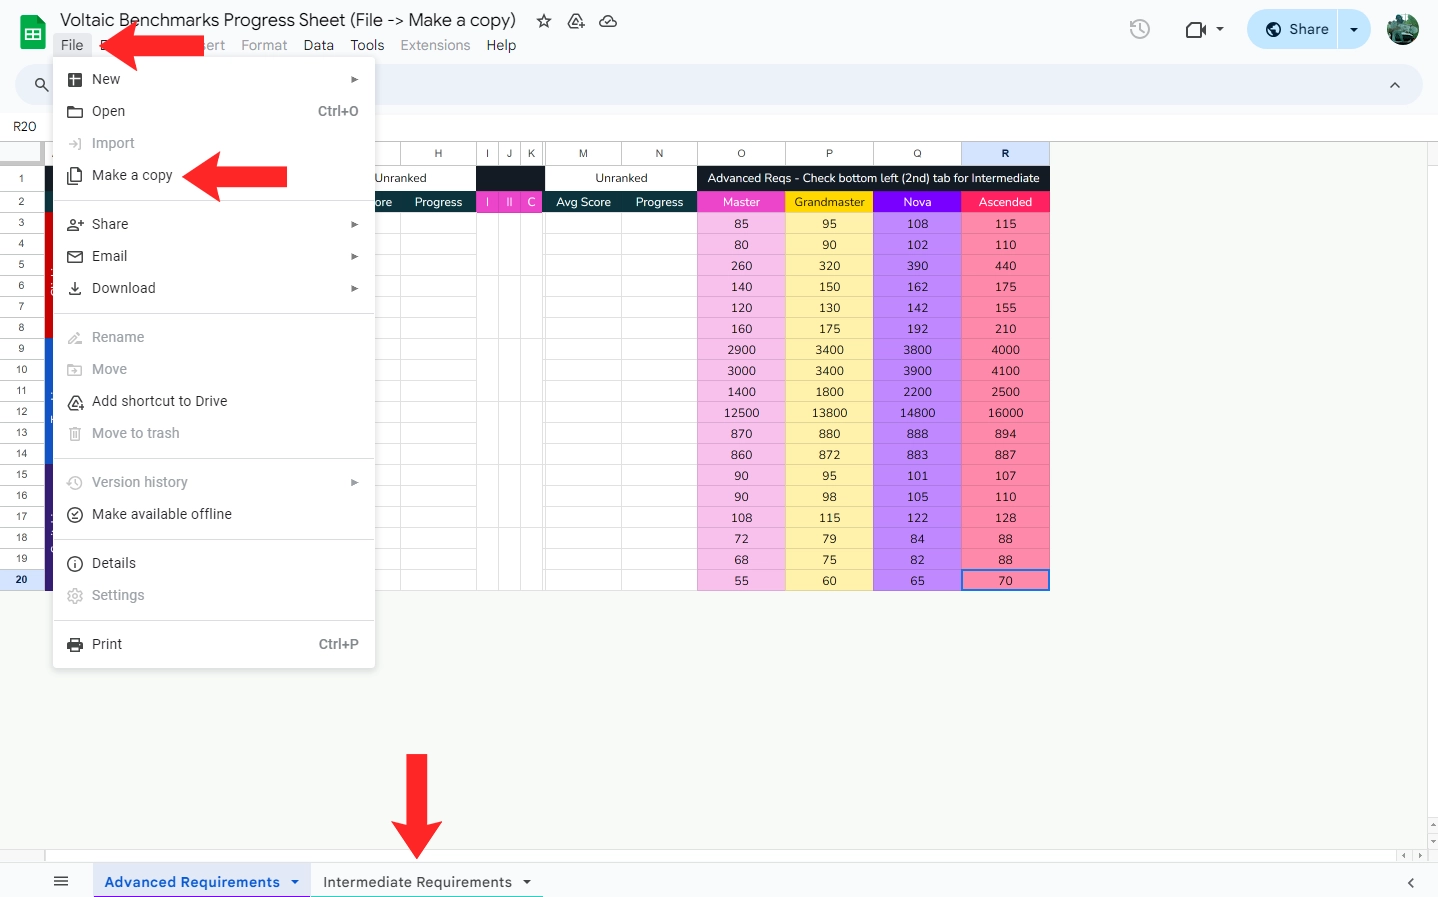
Task: Open the version history clock icon
Action: pyautogui.click(x=1139, y=30)
